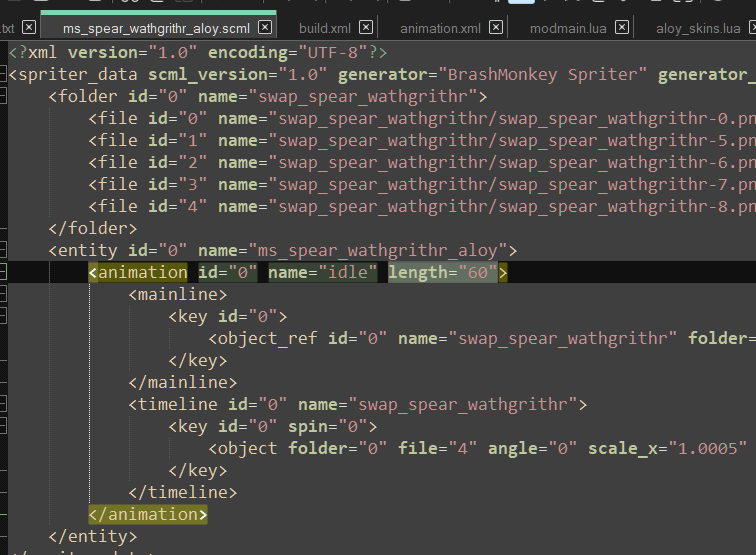756x555 pixels.
Task: Click the length="60" attribute text
Action: (442, 272)
